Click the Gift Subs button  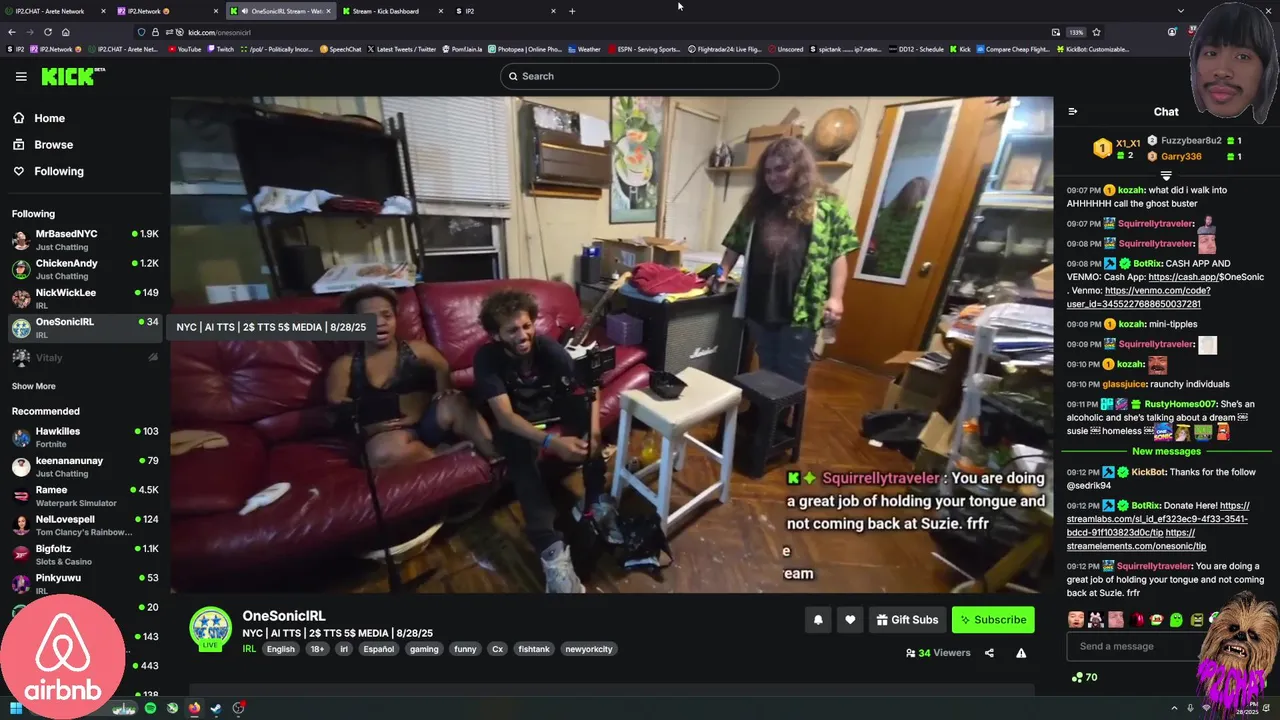pyautogui.click(x=907, y=620)
